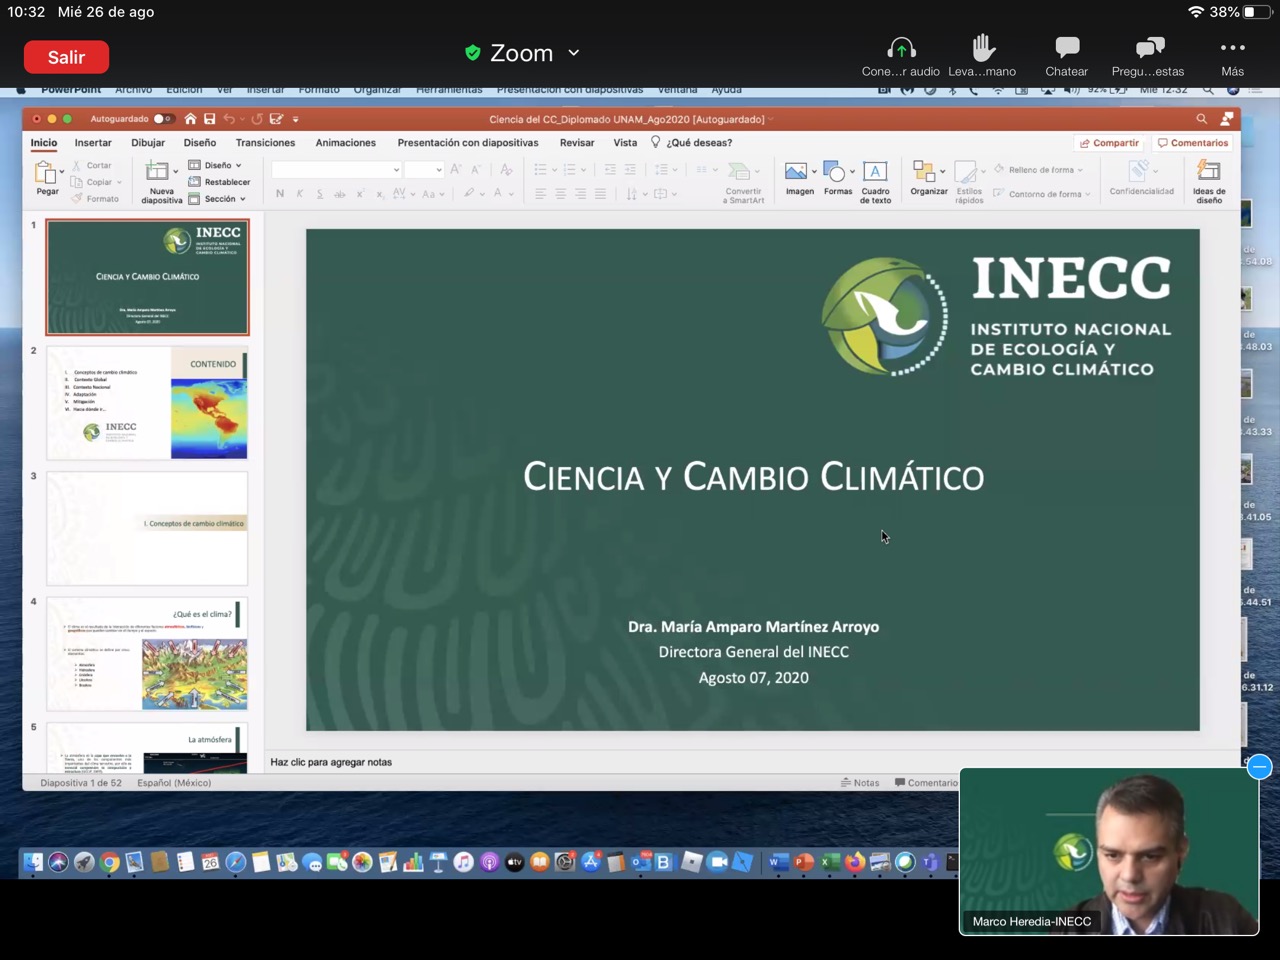This screenshot has height=960, width=1280.
Task: Open the Zoom Chat panel
Action: tap(1066, 48)
